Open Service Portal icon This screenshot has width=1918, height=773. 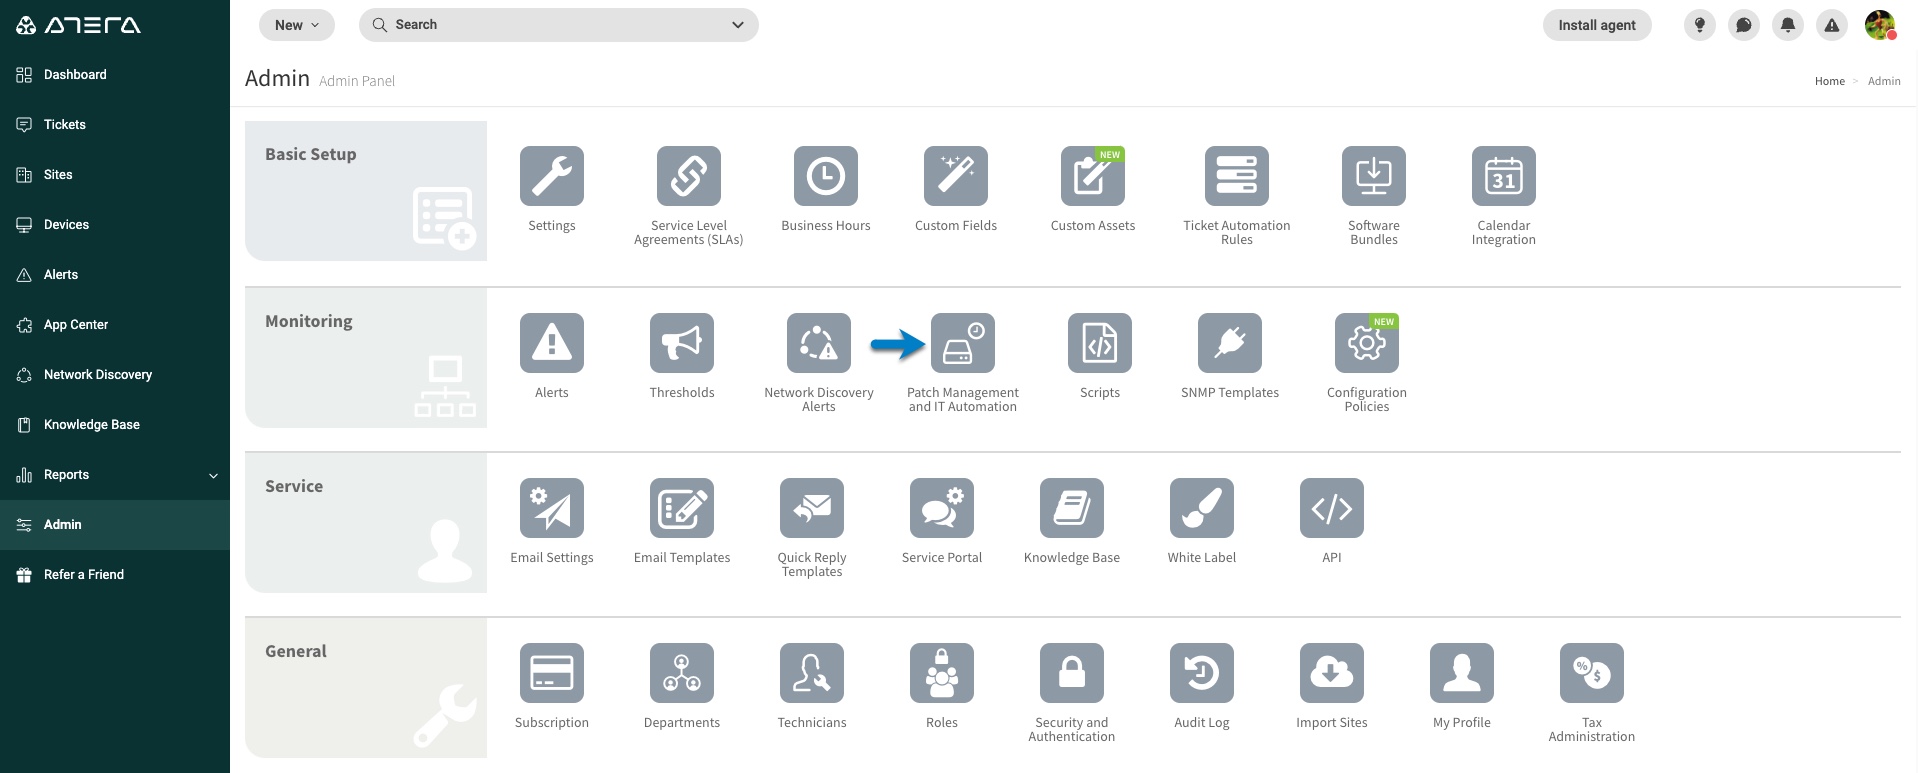click(x=942, y=508)
